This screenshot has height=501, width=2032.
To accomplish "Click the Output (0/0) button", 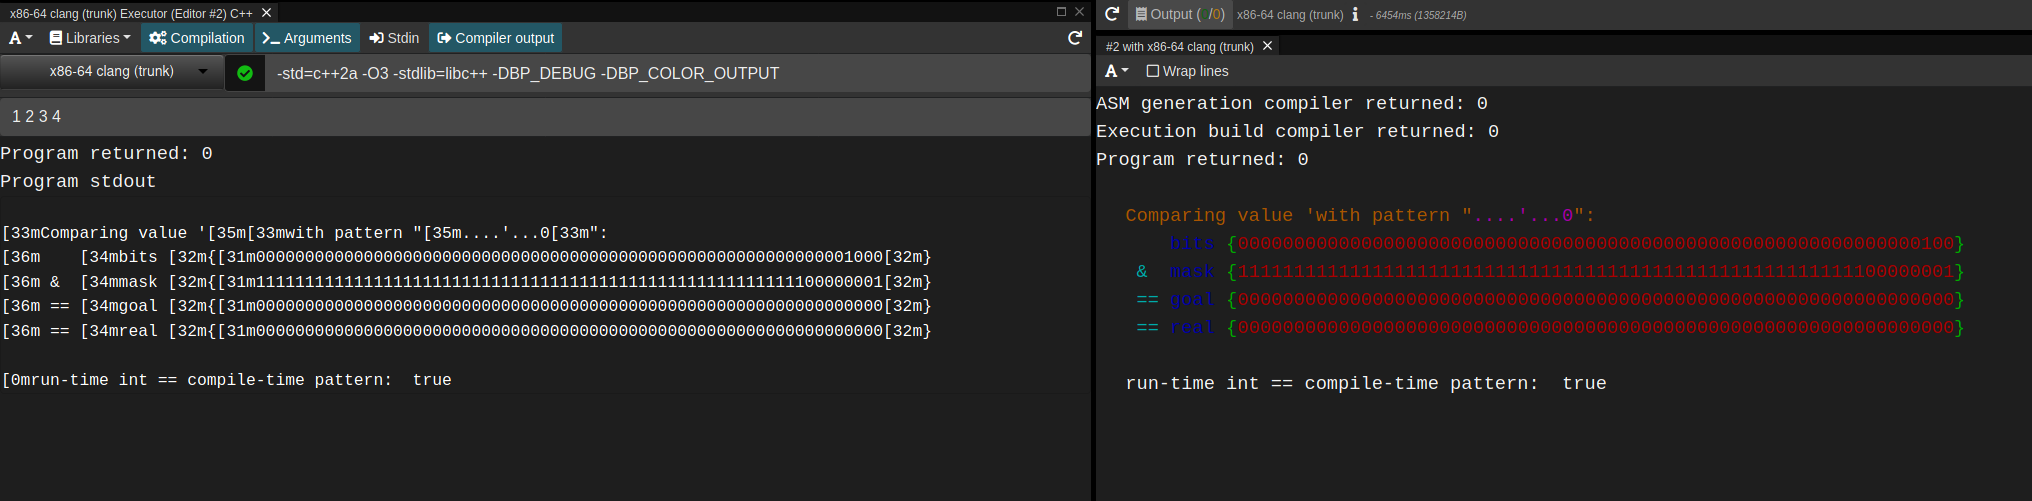I will (x=1179, y=14).
